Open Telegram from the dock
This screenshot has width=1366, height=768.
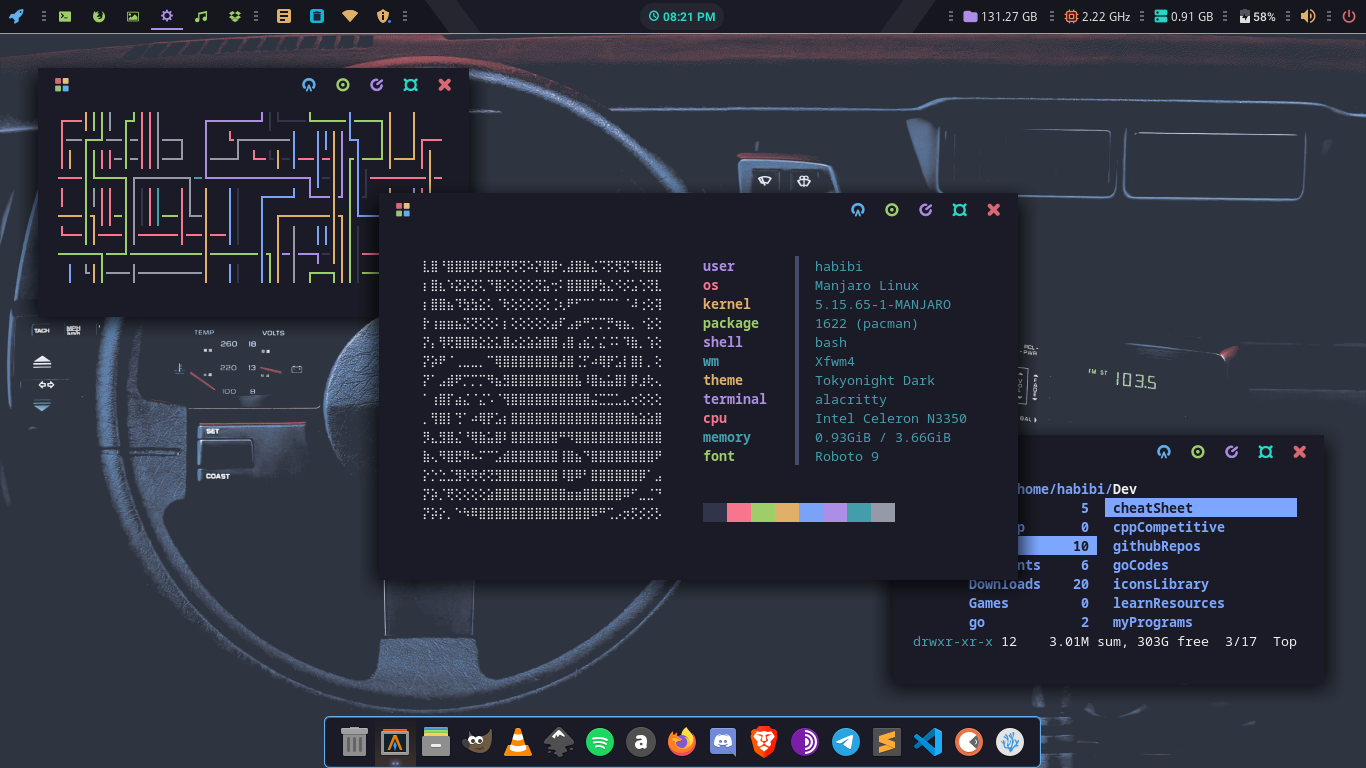(846, 742)
